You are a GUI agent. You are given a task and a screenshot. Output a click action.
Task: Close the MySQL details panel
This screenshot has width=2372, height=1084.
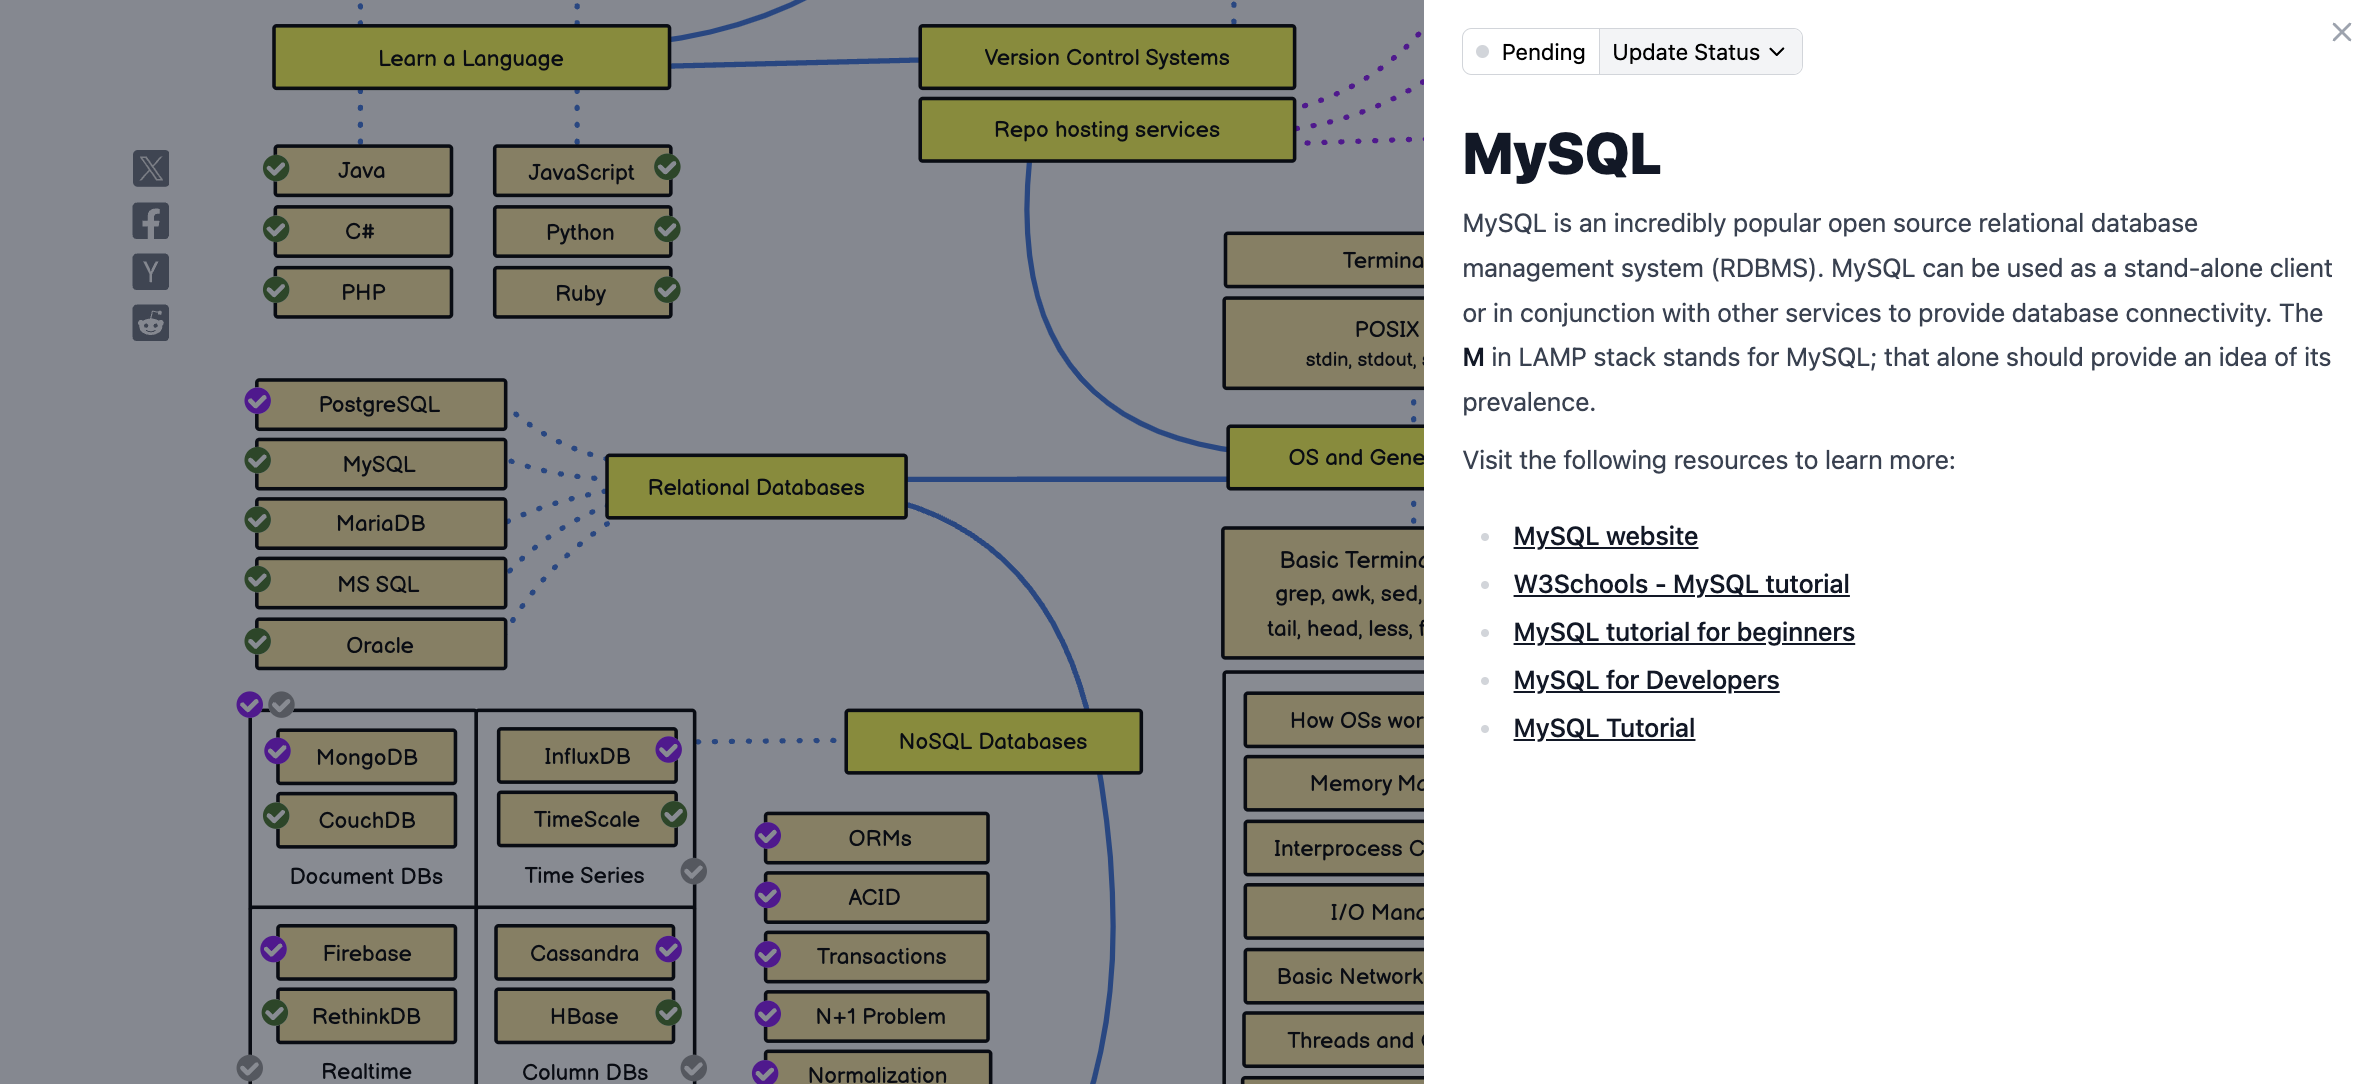(x=2341, y=32)
